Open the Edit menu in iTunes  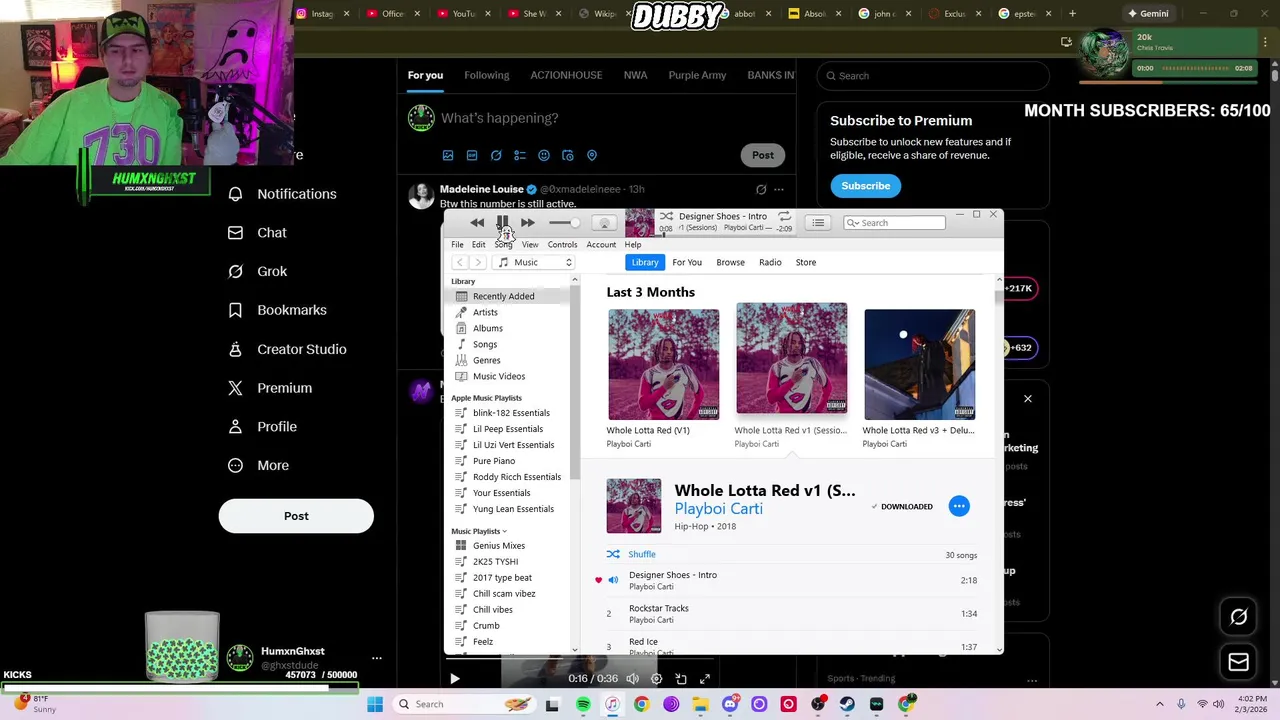click(x=479, y=245)
